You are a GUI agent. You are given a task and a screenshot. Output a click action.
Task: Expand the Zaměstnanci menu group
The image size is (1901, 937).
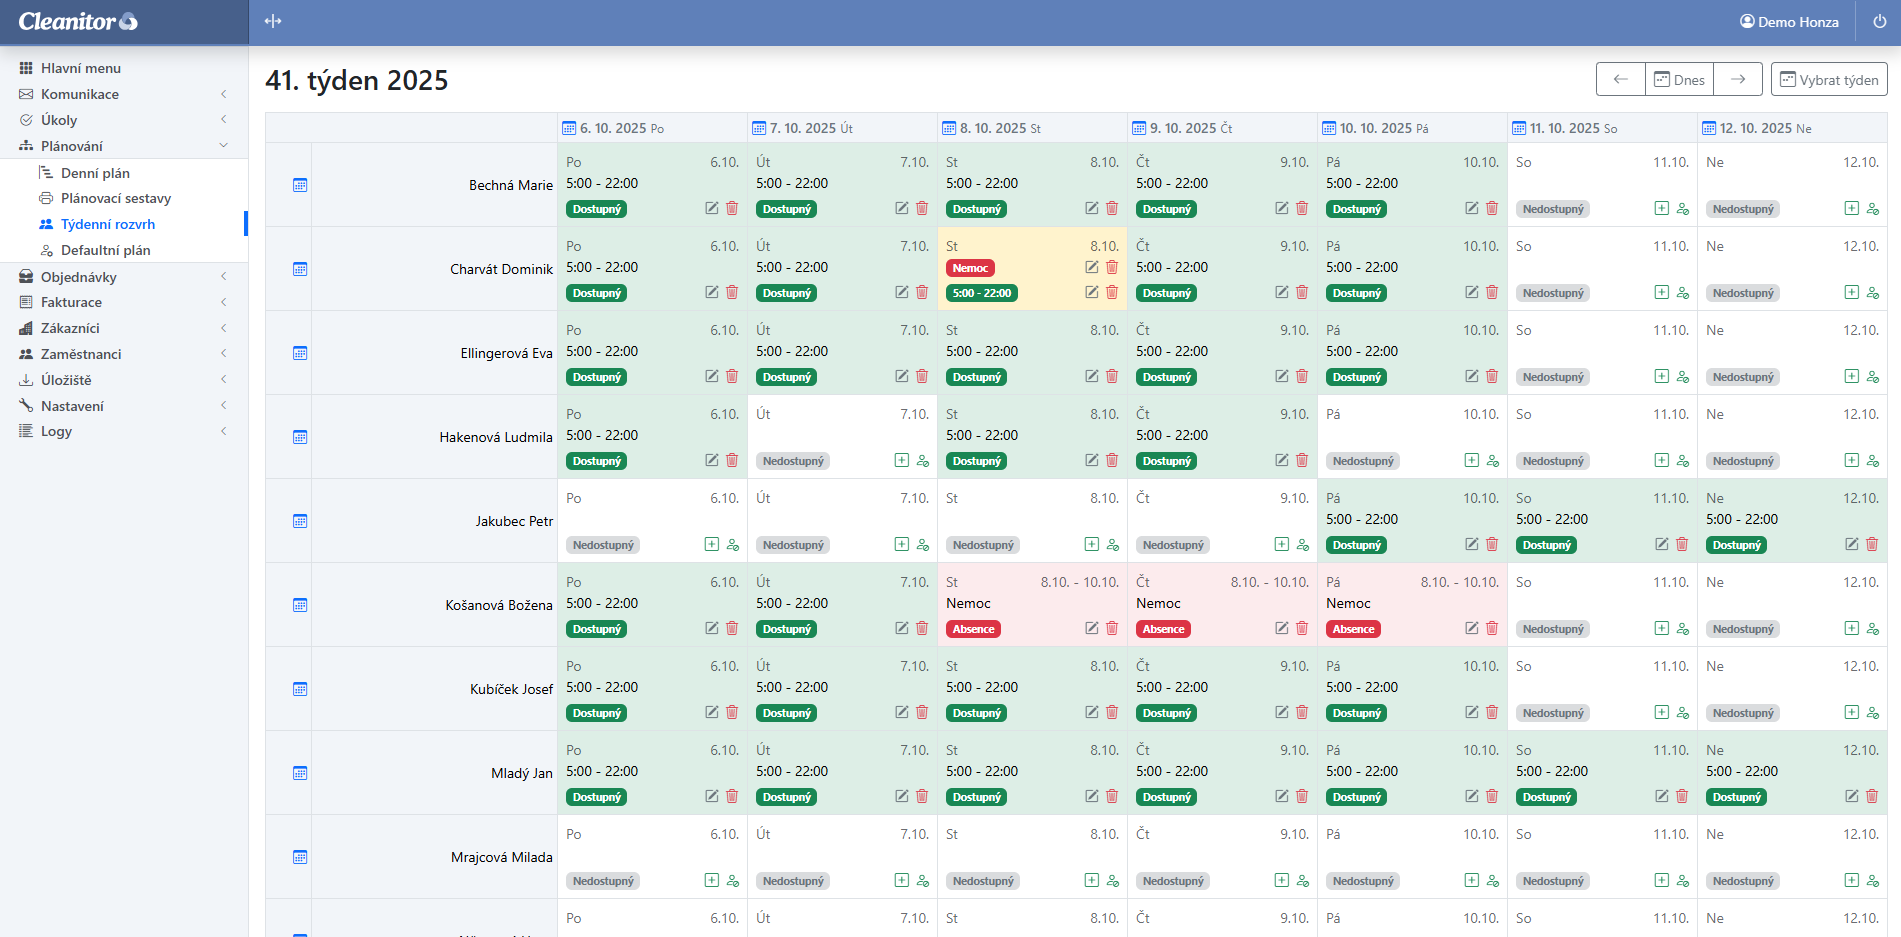[x=81, y=354]
